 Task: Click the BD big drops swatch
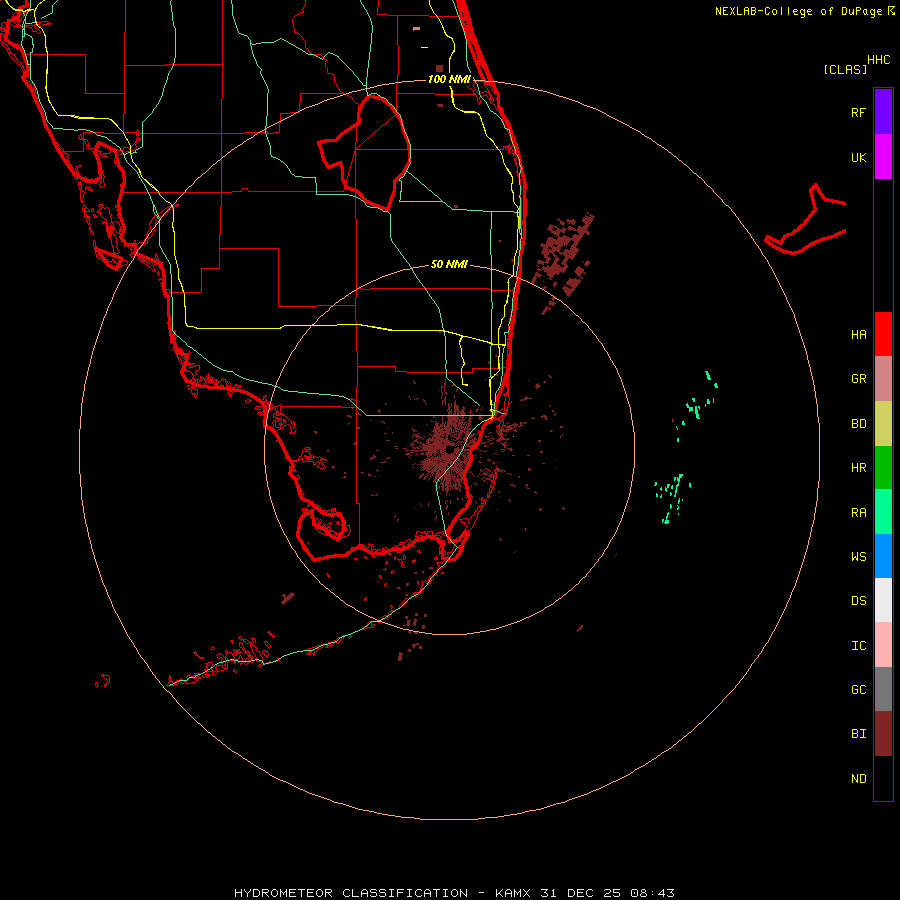point(883,424)
